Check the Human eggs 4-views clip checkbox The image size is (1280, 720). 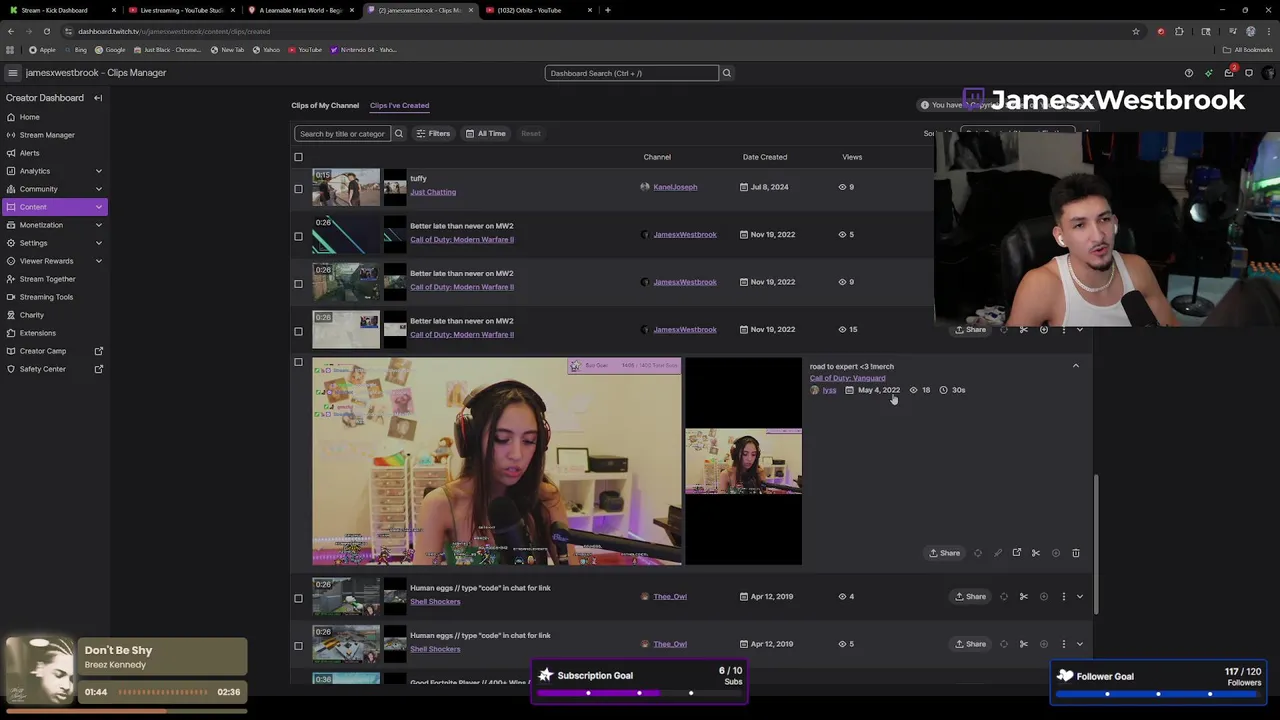(298, 598)
